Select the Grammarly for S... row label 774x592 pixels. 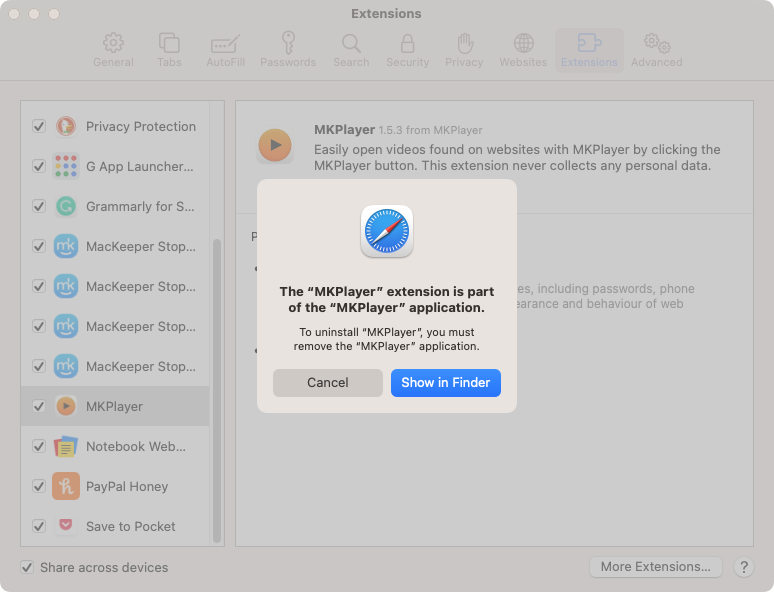click(x=140, y=206)
